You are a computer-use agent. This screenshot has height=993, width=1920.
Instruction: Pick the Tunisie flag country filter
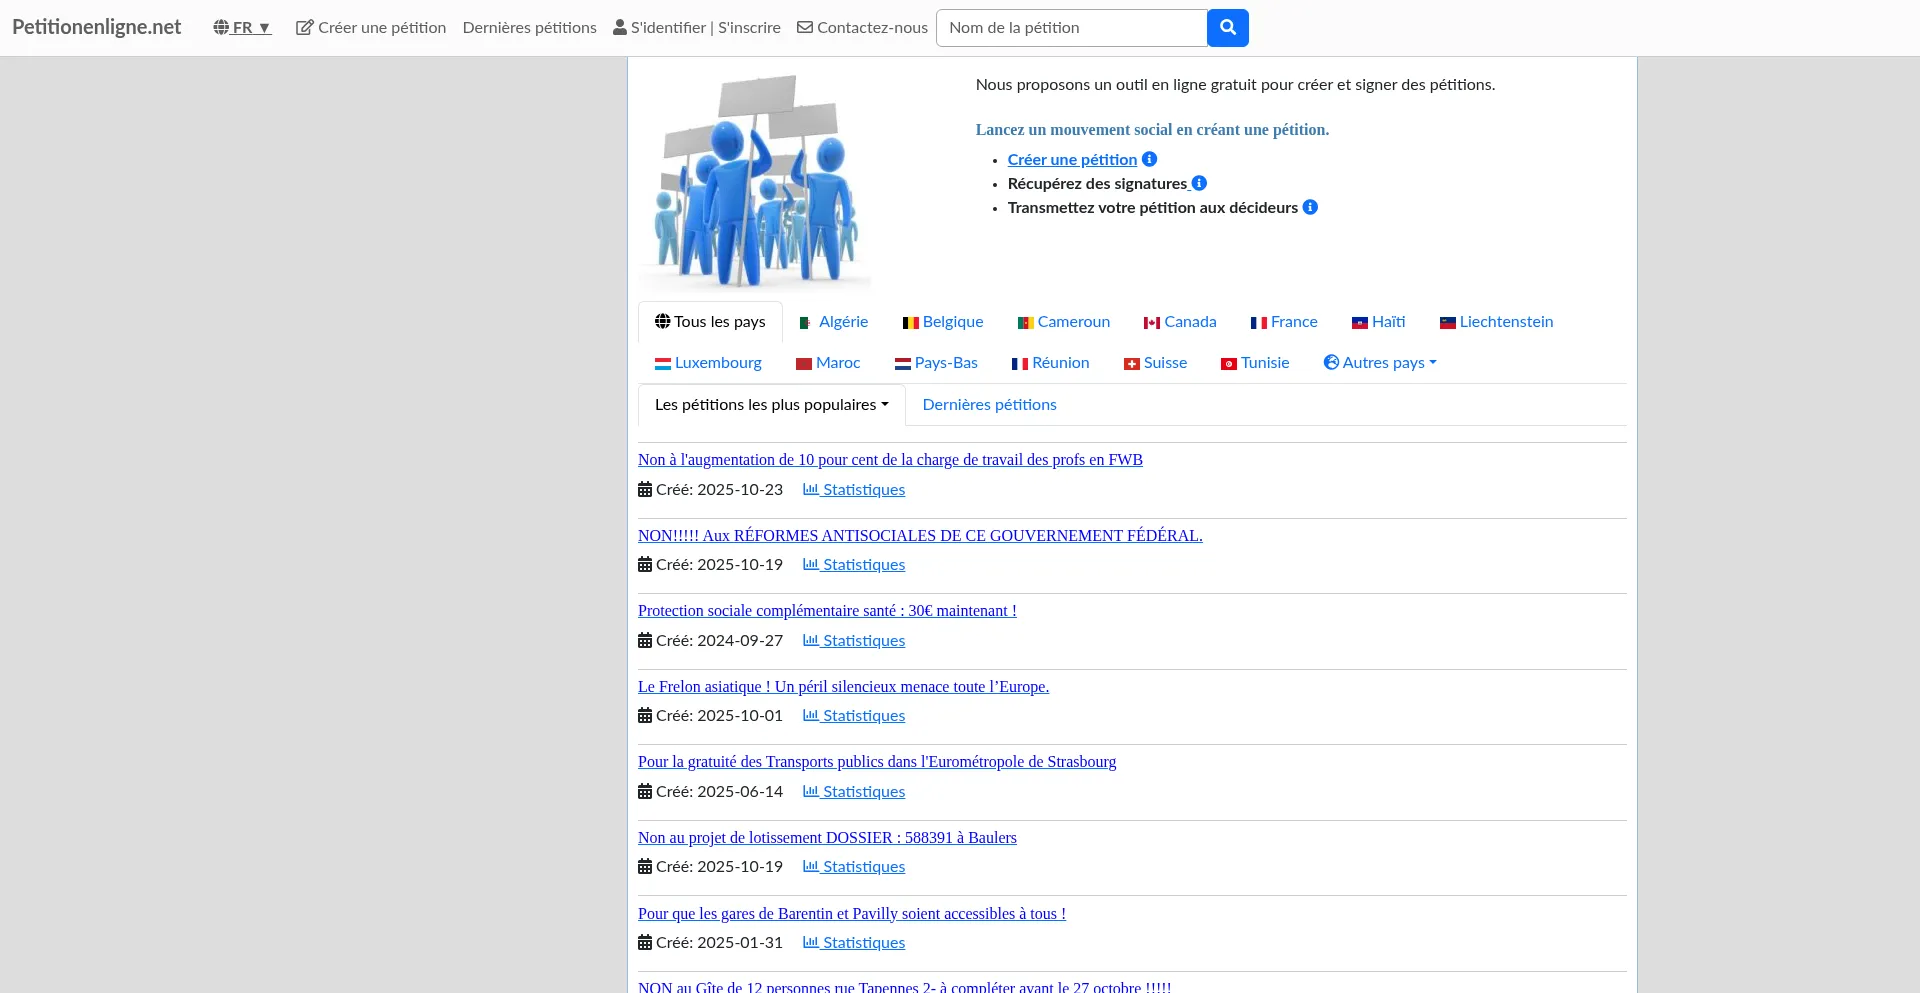1255,363
